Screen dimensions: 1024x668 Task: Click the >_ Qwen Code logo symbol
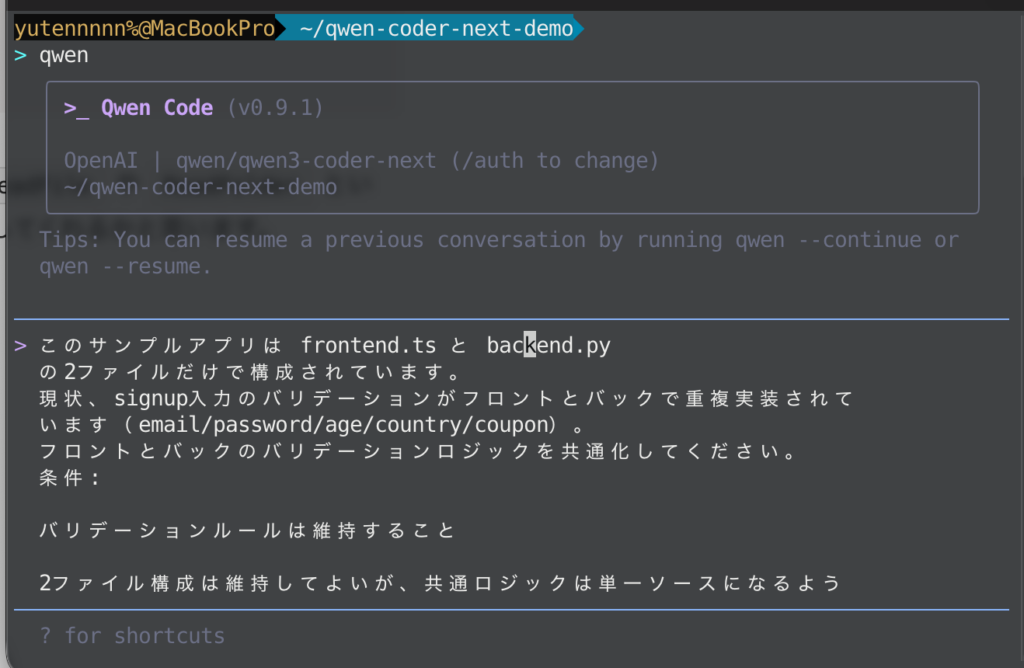click(76, 108)
